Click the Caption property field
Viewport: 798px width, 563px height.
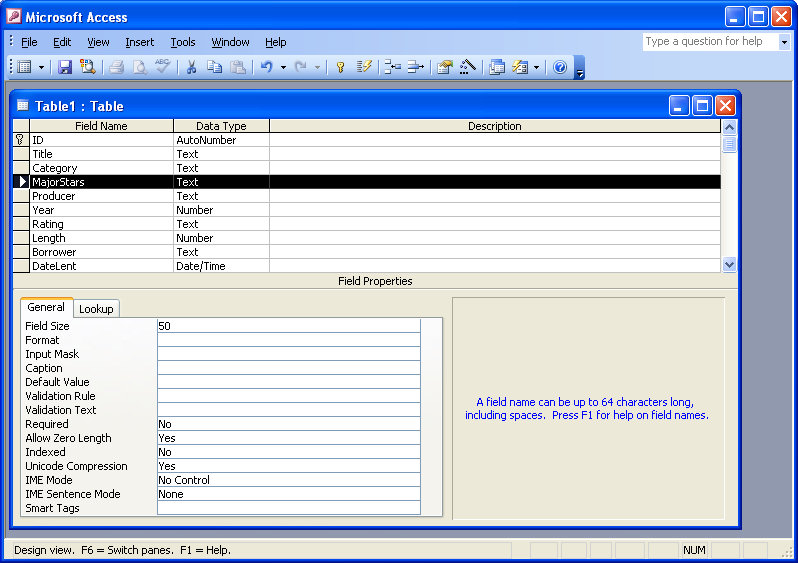coord(289,368)
